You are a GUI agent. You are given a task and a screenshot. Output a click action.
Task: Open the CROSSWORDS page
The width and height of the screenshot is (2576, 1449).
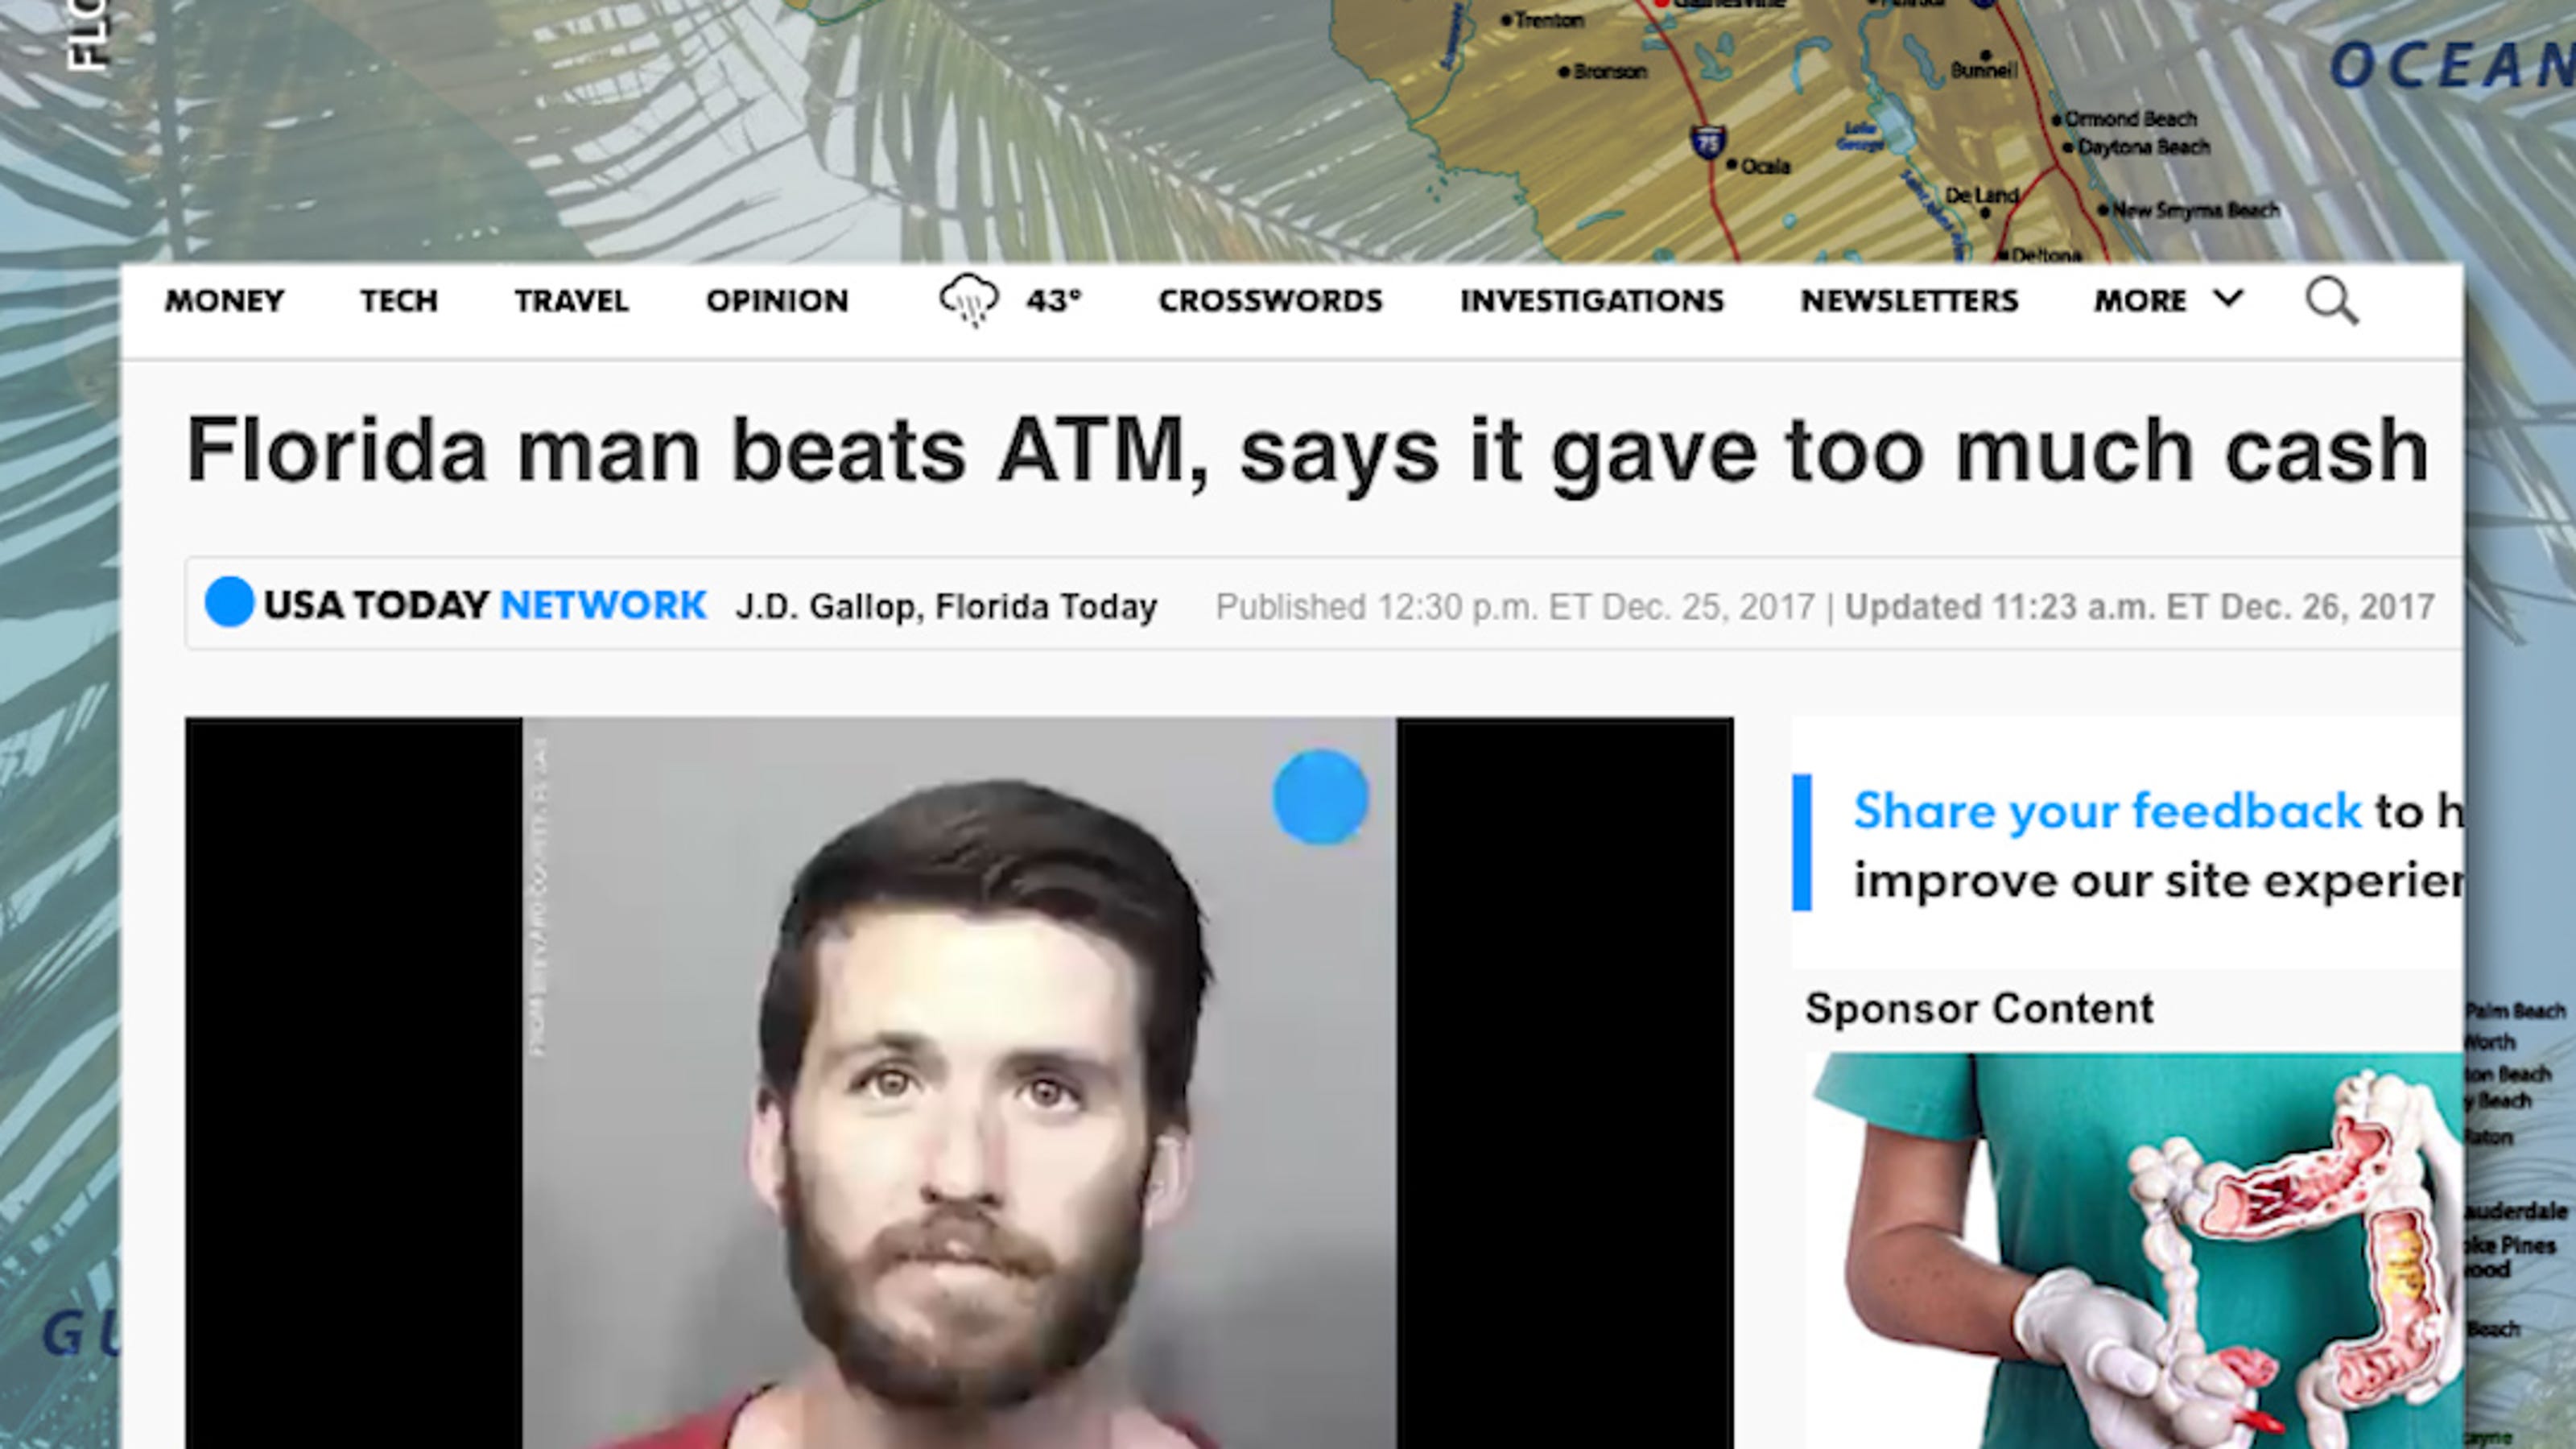tap(1270, 301)
